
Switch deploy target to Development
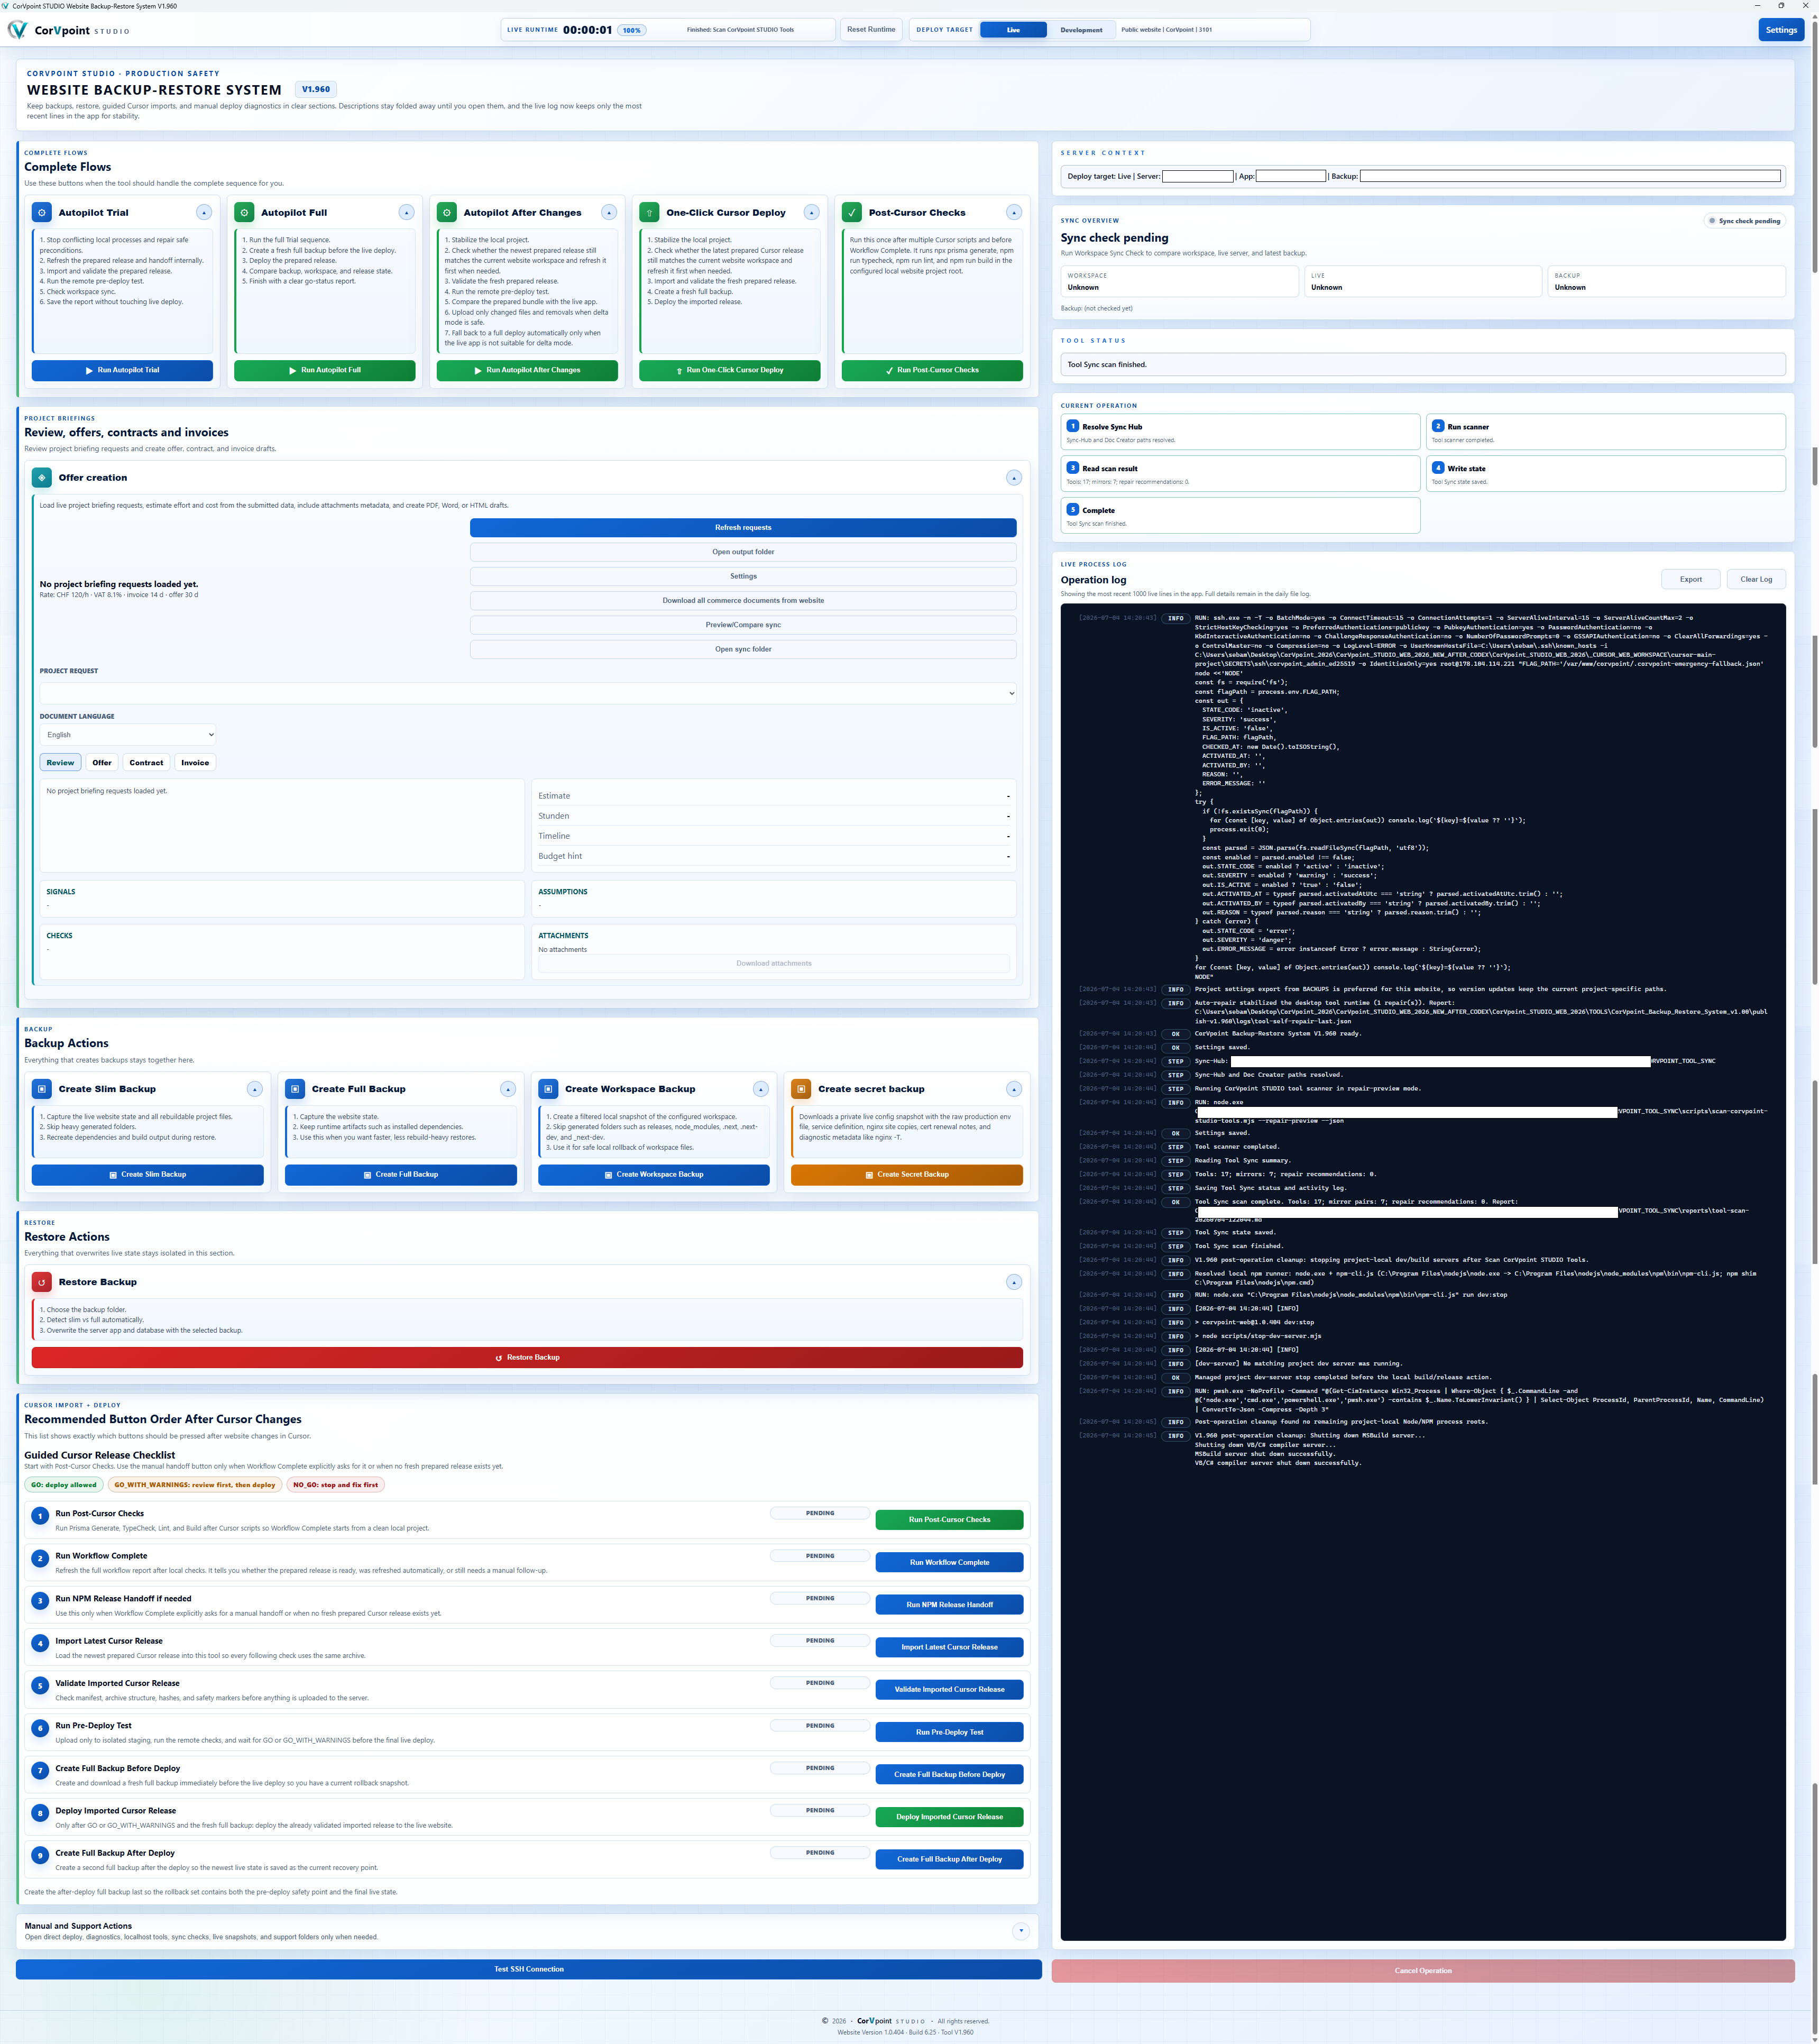click(1081, 30)
